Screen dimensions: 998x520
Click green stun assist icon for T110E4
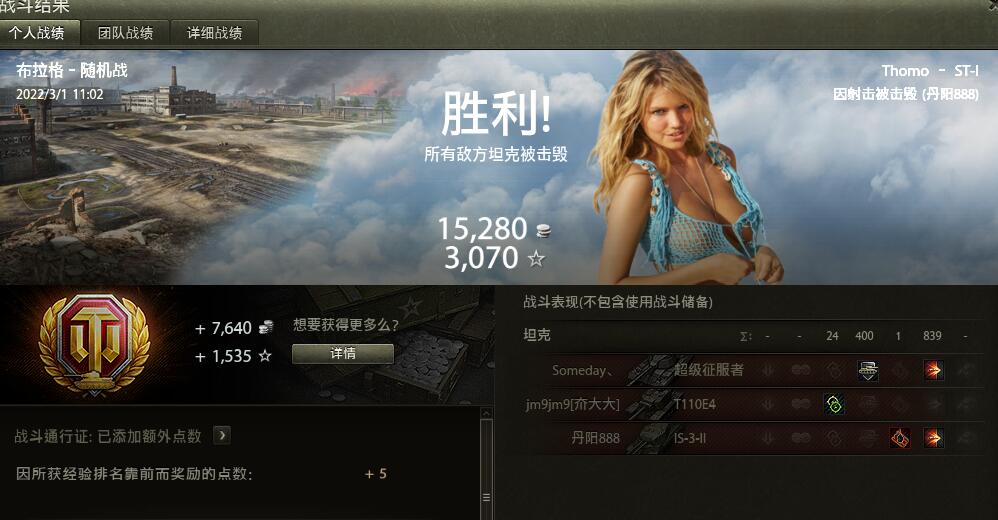(834, 404)
